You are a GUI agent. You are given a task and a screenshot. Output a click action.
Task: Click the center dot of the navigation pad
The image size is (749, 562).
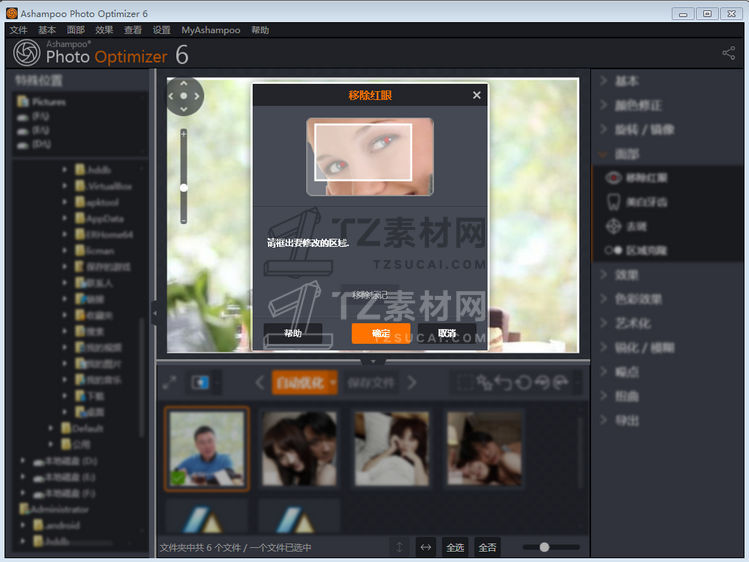pyautogui.click(x=184, y=96)
